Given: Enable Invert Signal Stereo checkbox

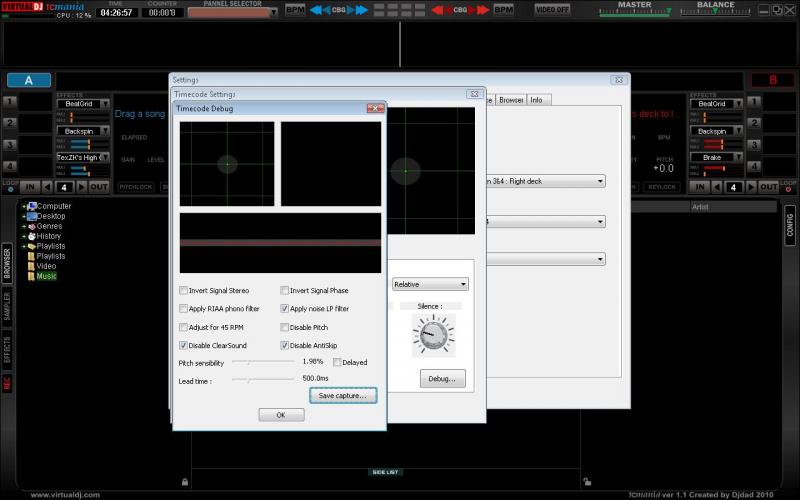Looking at the screenshot, I should [183, 291].
